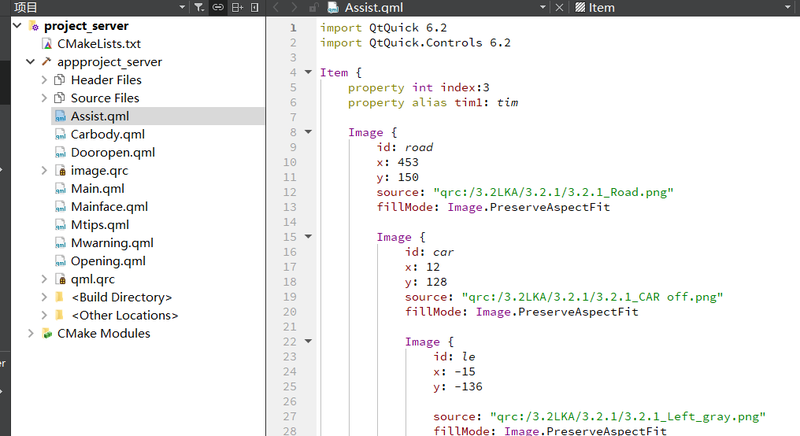Click the Opening.qml file icon
Image resolution: width=800 pixels, height=436 pixels.
(60, 261)
